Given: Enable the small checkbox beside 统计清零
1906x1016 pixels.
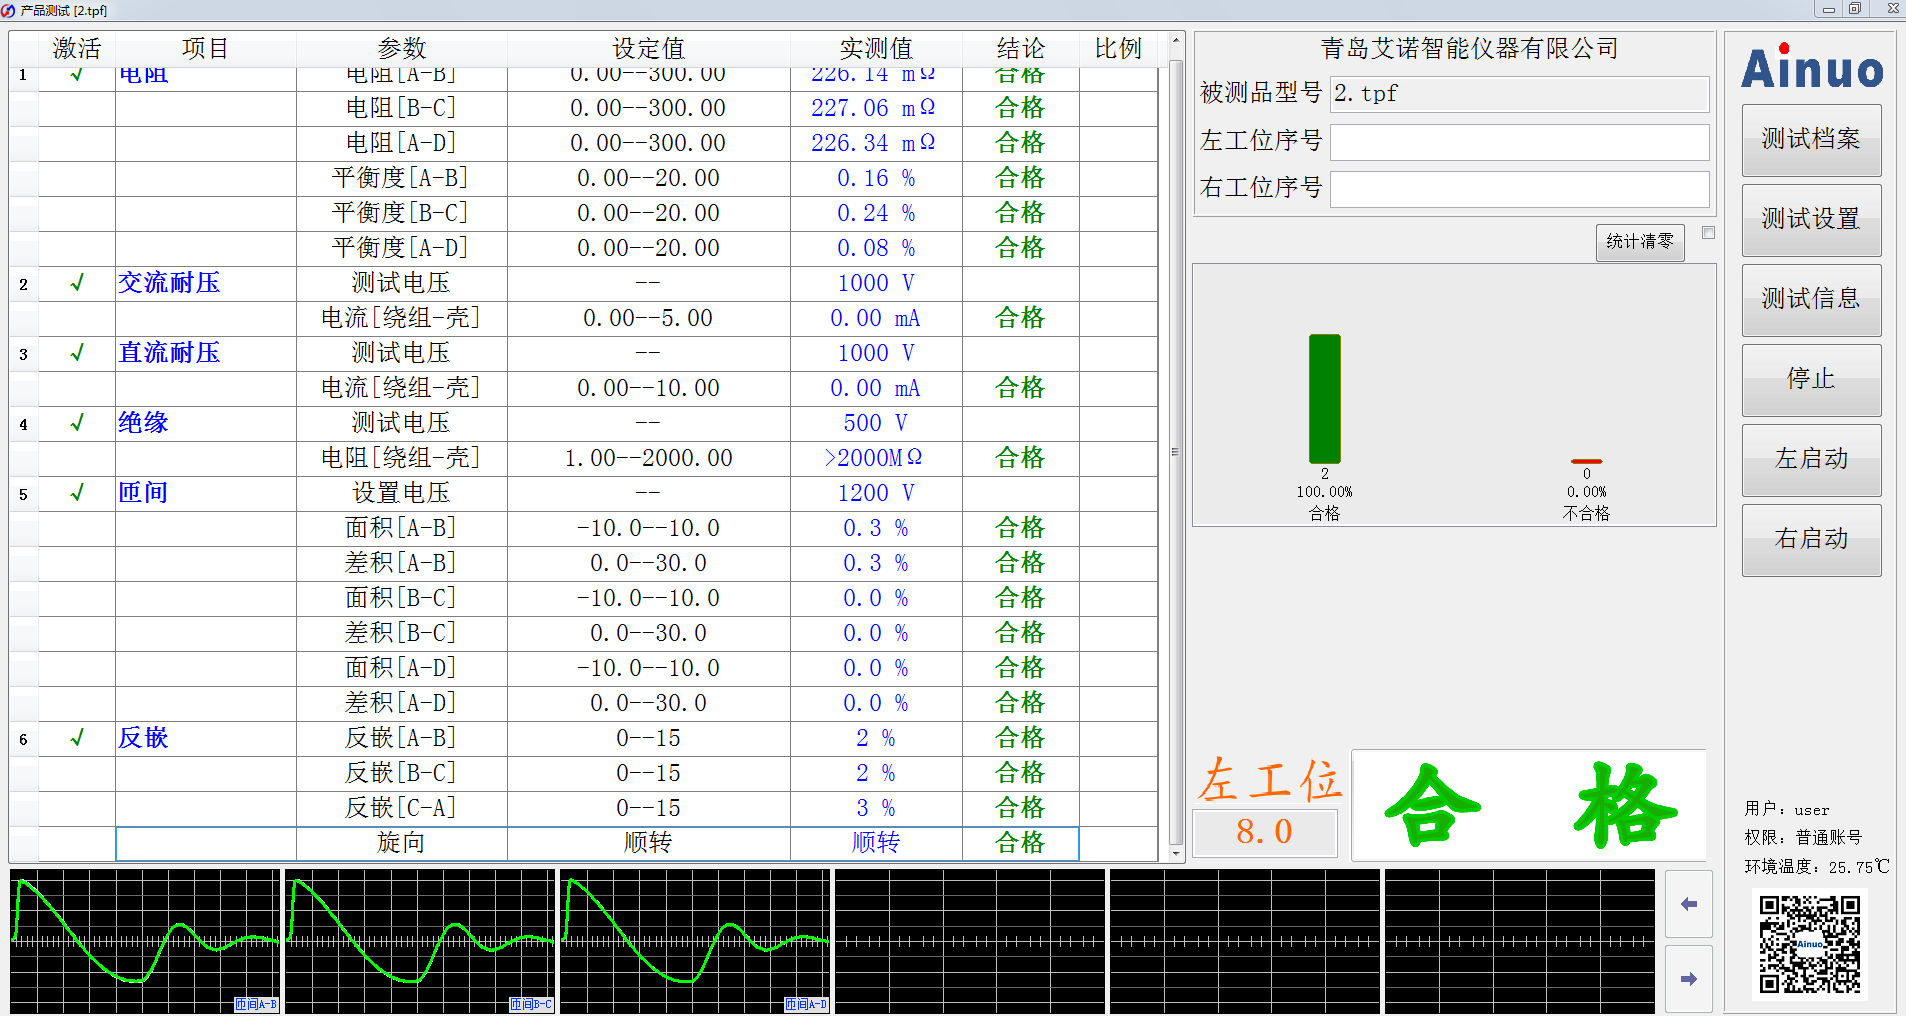Looking at the screenshot, I should pyautogui.click(x=1708, y=231).
